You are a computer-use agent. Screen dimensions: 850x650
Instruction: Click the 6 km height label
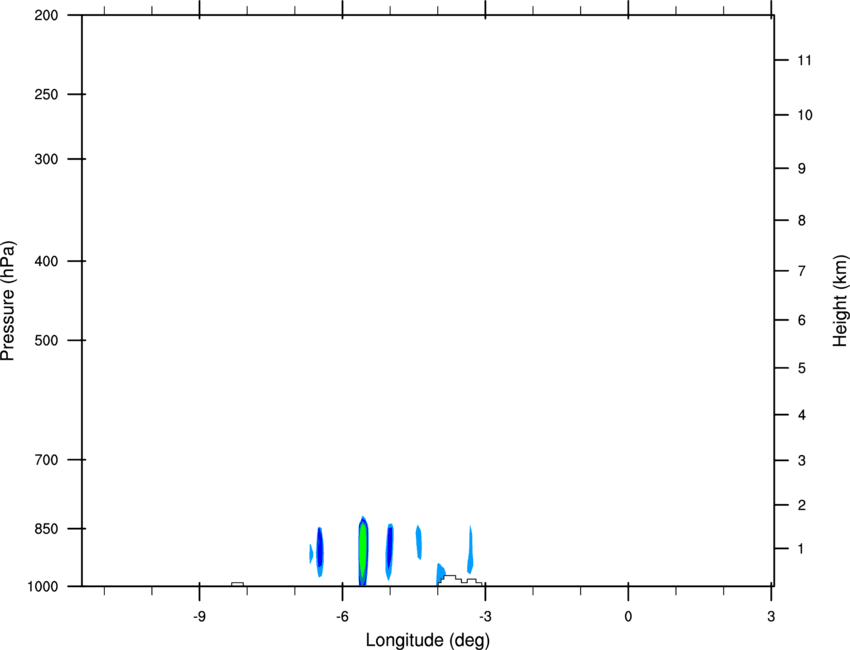click(x=802, y=320)
